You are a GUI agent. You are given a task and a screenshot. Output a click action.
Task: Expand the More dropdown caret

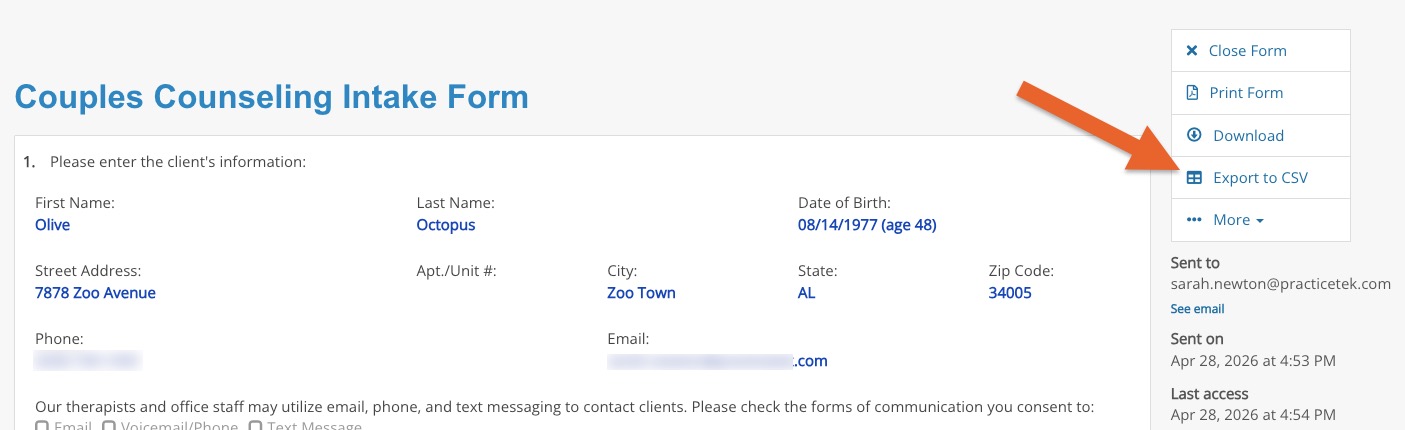coord(1259,221)
